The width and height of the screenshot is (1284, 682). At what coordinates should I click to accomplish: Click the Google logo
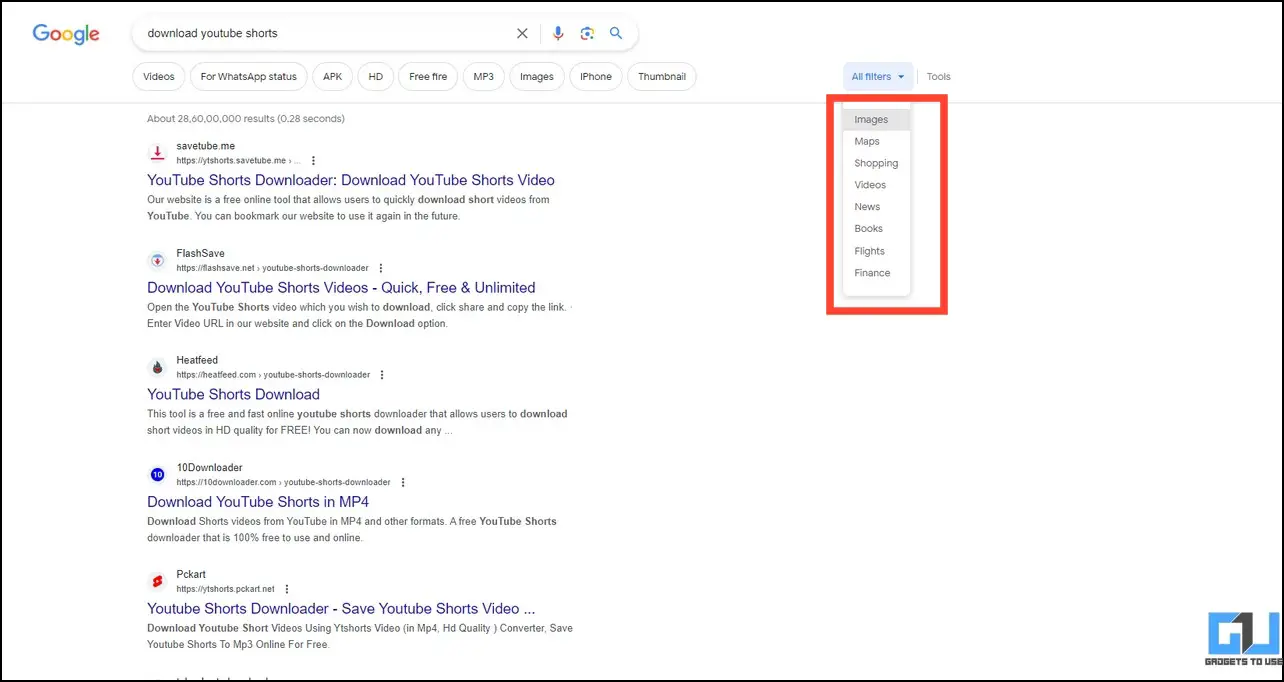(x=66, y=34)
